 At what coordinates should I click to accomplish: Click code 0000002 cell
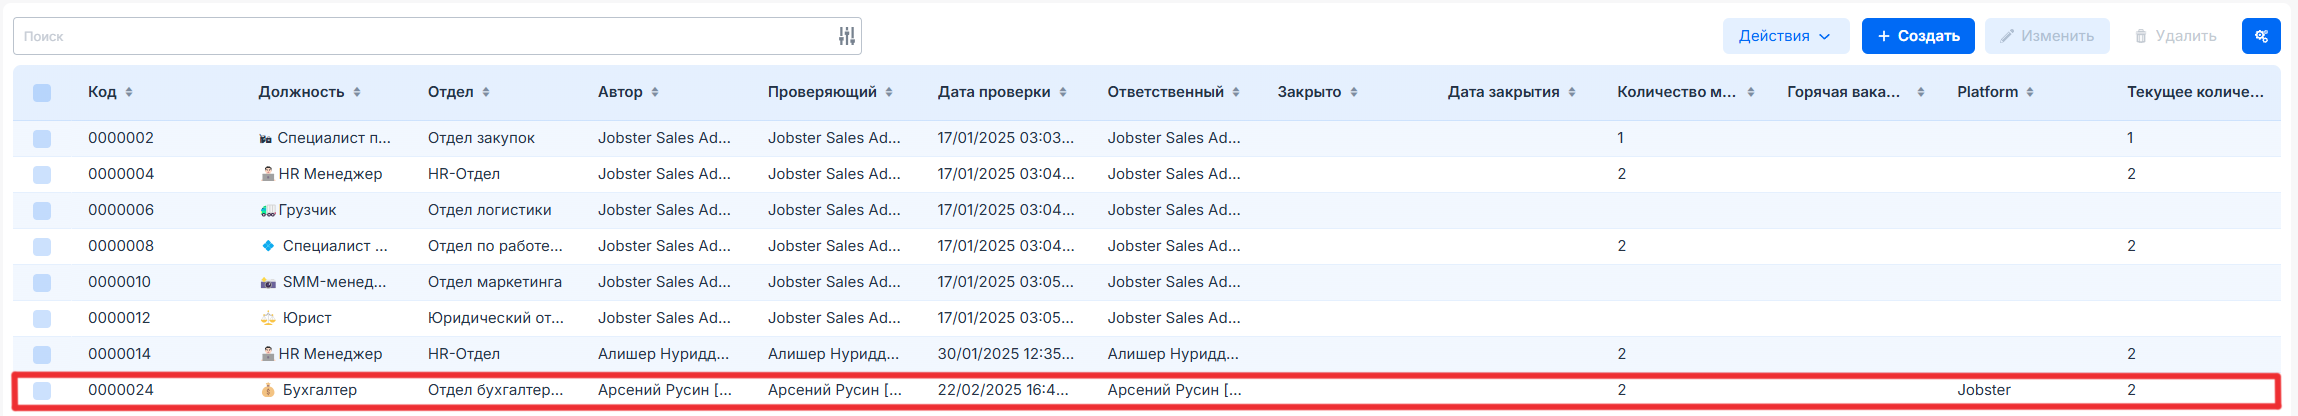coord(121,138)
